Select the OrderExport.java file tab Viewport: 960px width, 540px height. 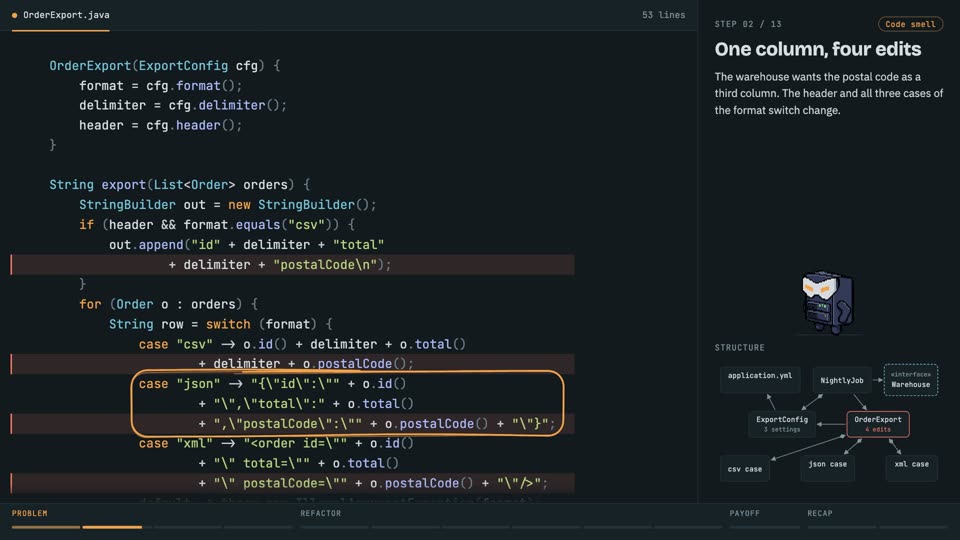click(61, 15)
